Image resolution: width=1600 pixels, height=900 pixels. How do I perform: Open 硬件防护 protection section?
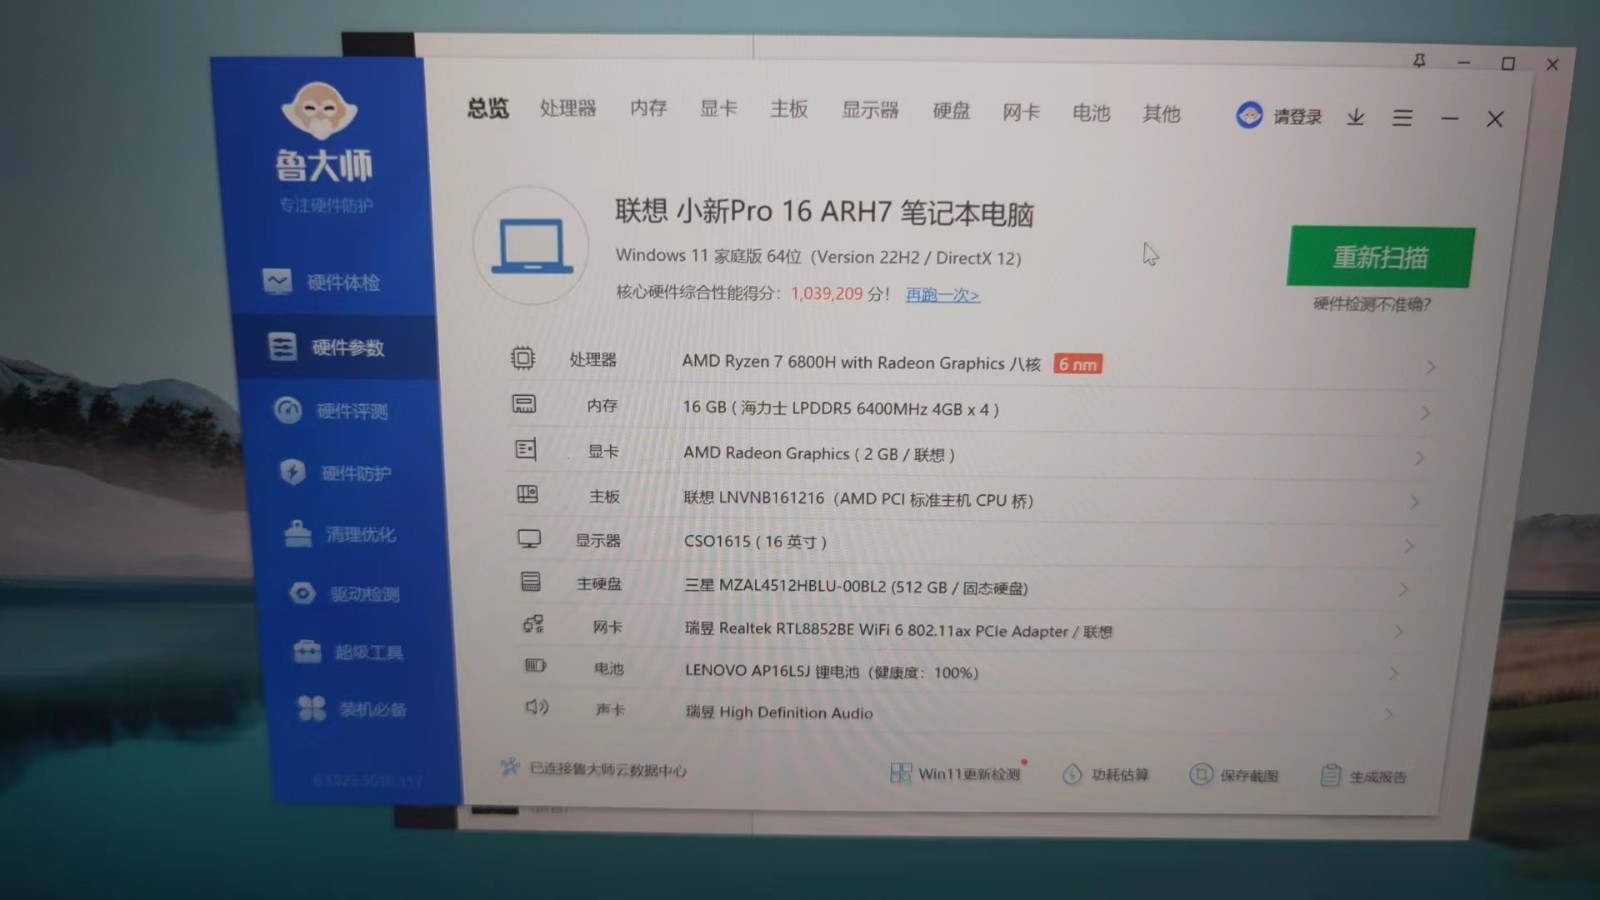335,472
